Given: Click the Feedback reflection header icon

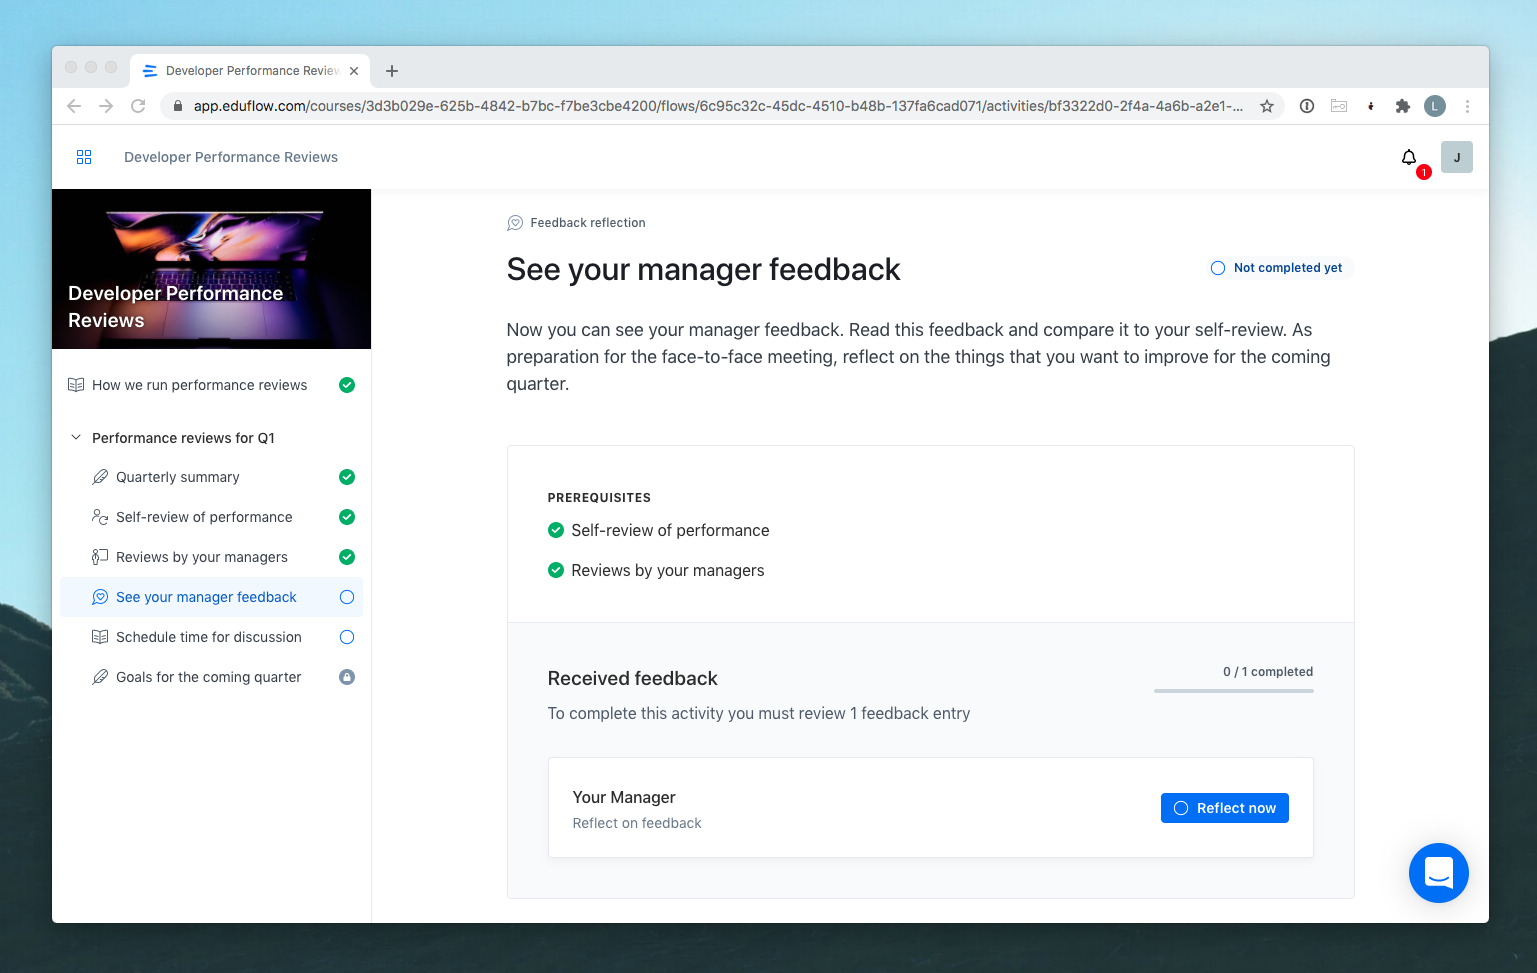Looking at the screenshot, I should coord(515,223).
